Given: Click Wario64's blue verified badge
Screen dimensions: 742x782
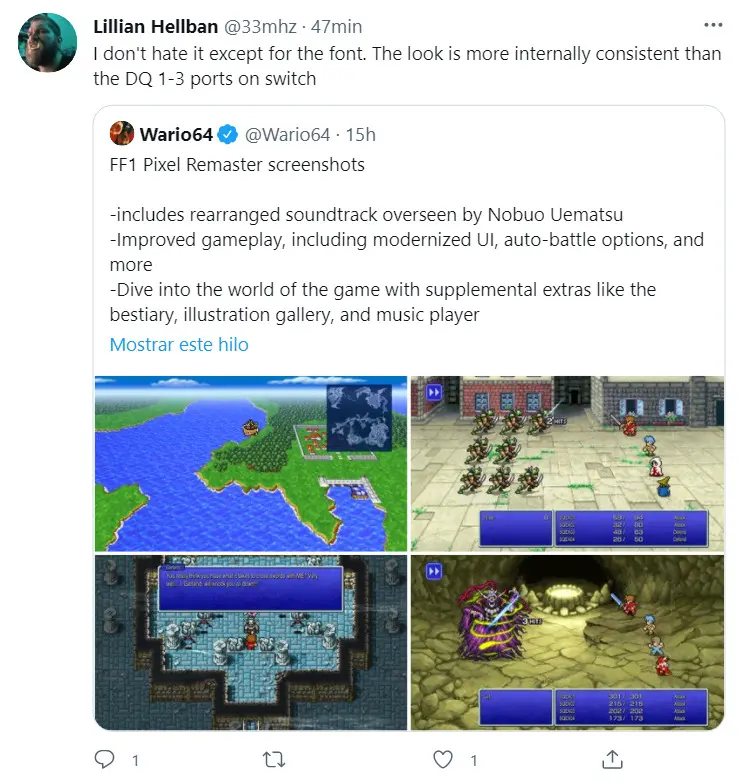Looking at the screenshot, I should coord(228,135).
